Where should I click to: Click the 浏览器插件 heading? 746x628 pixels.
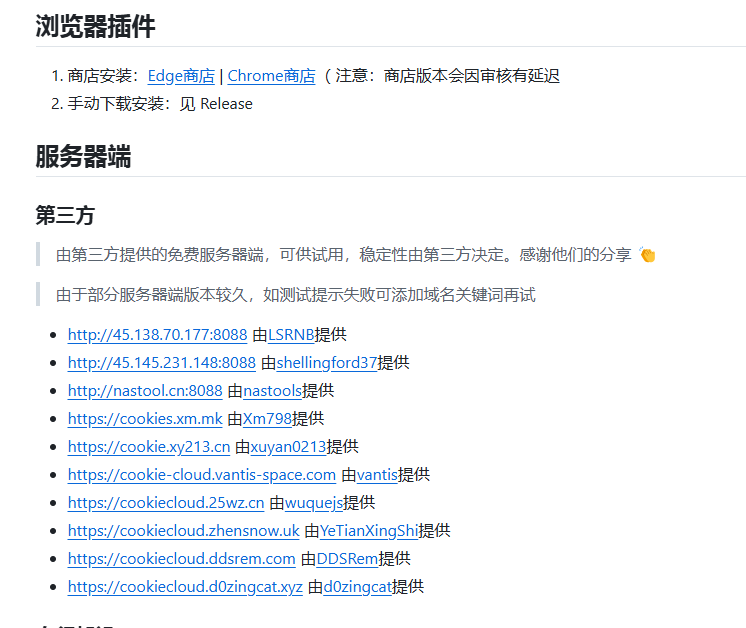(x=95, y=27)
